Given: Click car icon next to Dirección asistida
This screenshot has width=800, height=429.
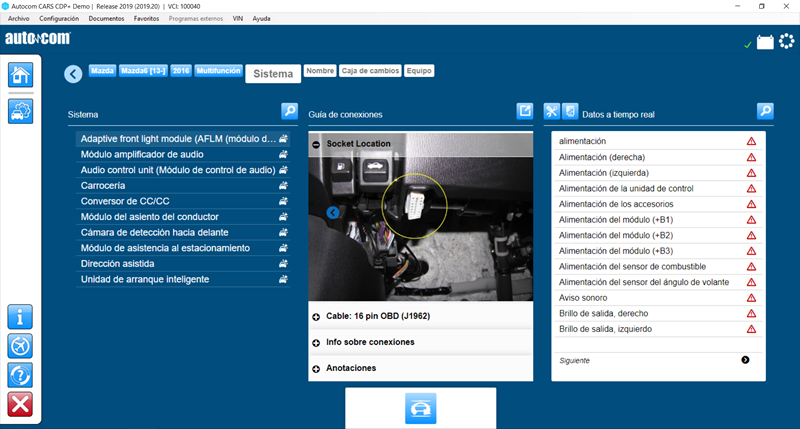Looking at the screenshot, I should point(283,264).
